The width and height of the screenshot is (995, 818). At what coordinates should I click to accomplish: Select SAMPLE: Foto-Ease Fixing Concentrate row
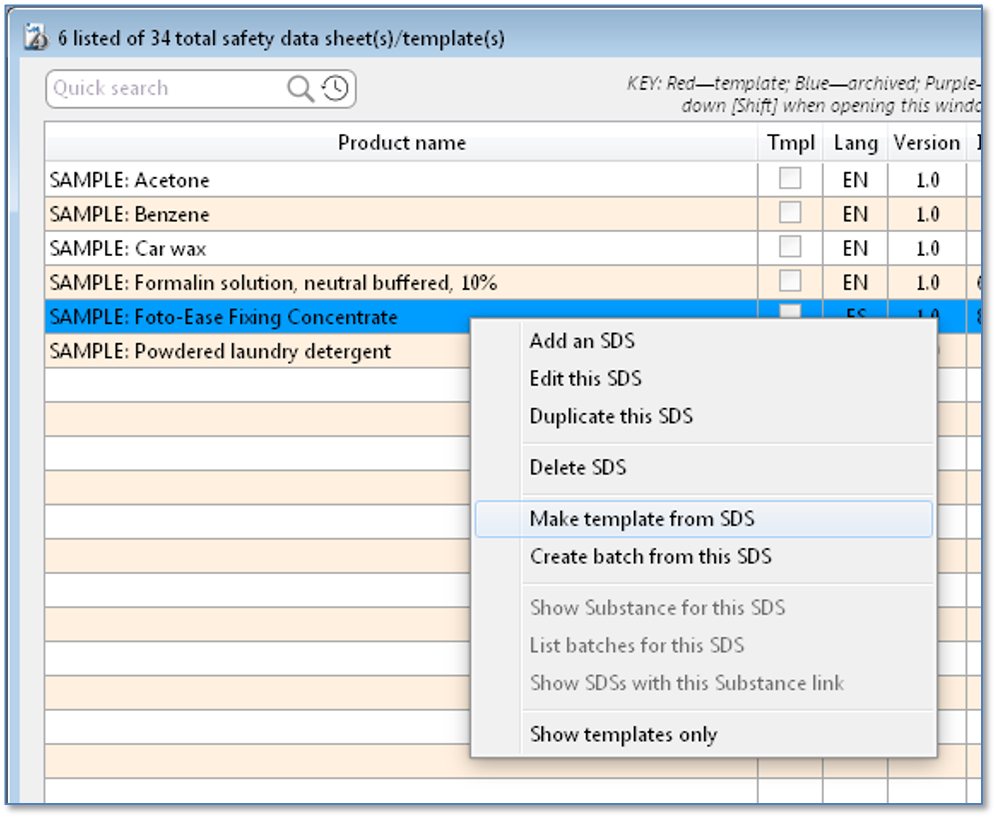point(513,316)
